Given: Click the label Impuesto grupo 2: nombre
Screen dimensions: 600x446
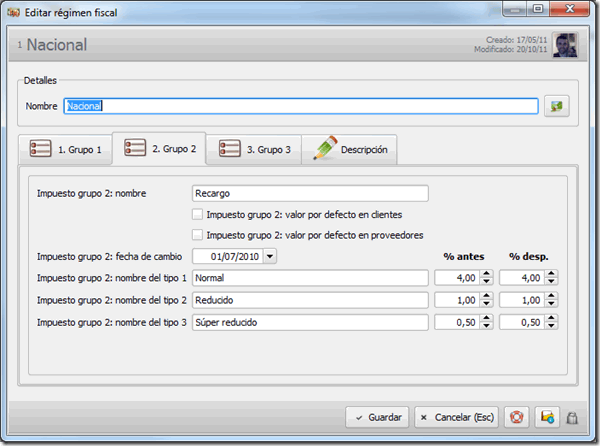Looking at the screenshot, I should 91,194.
